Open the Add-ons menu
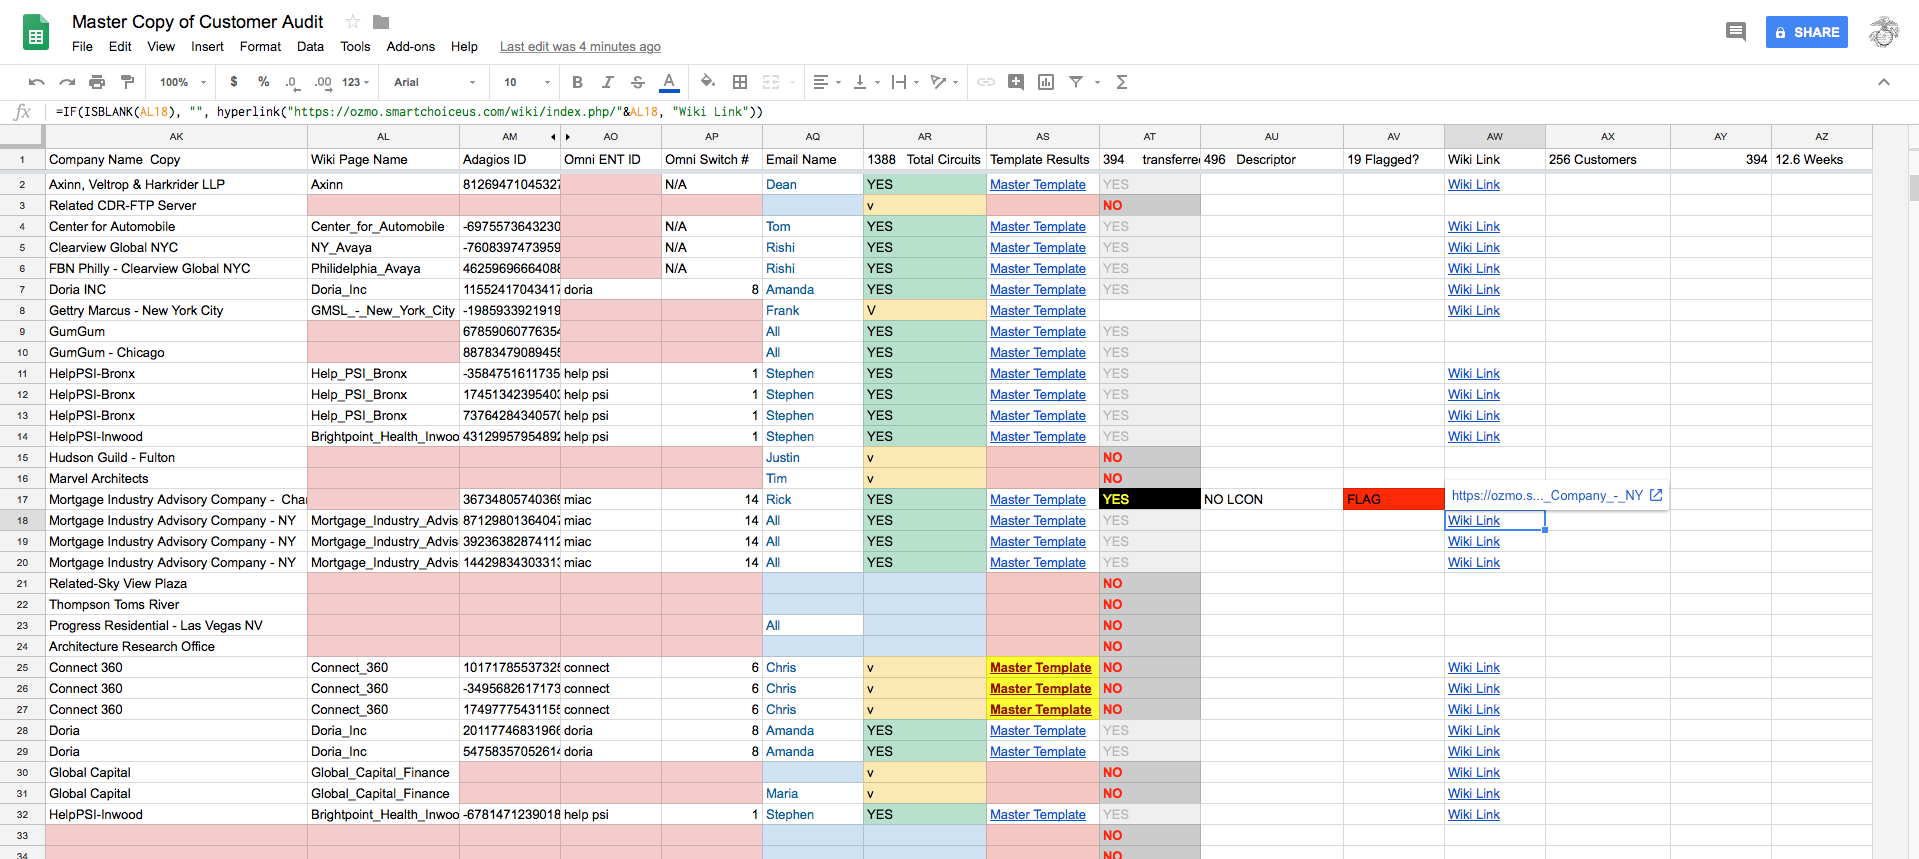This screenshot has width=1919, height=859. coord(411,46)
